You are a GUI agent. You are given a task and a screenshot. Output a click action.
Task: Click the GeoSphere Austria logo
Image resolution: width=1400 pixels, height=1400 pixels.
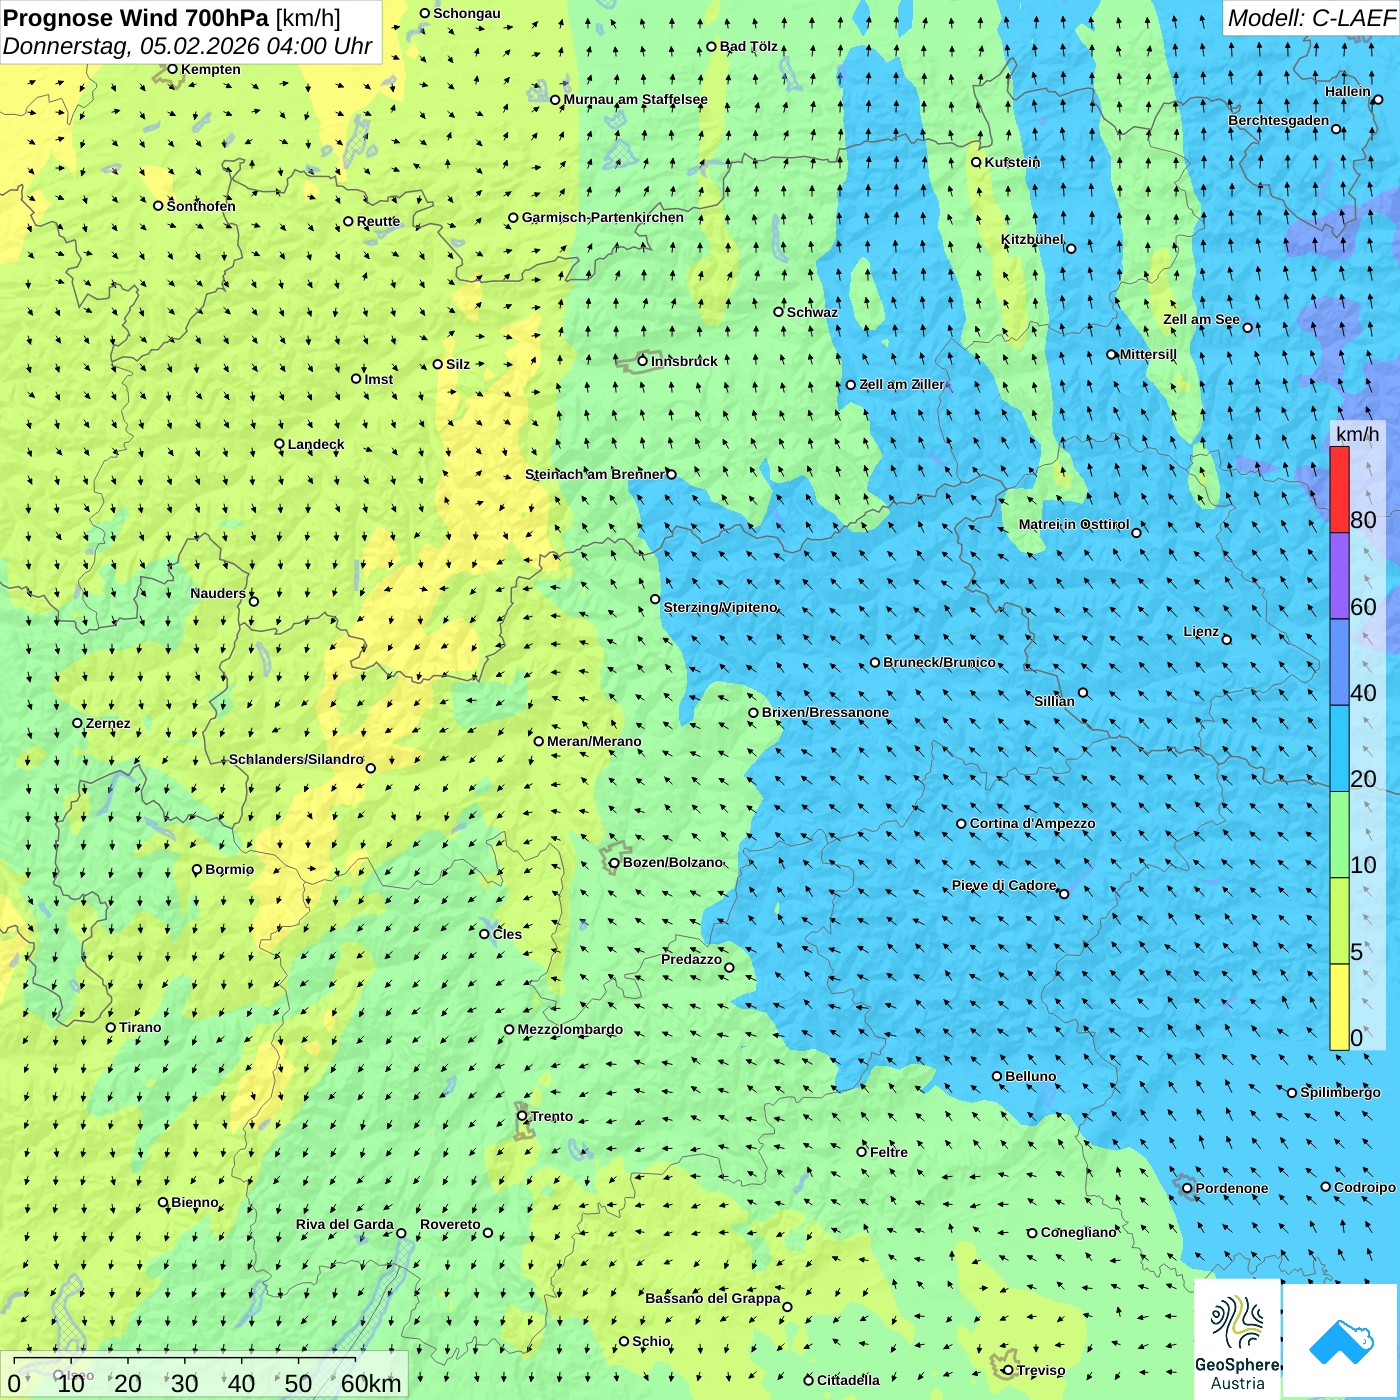click(1237, 1342)
